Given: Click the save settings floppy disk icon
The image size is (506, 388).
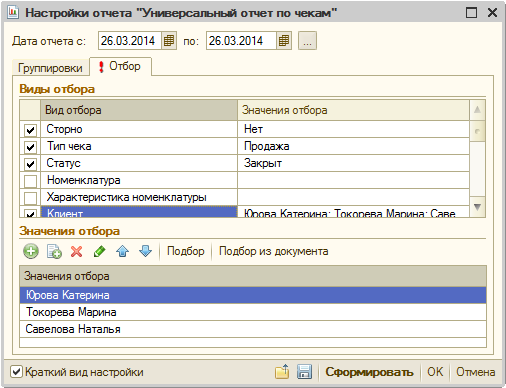Looking at the screenshot, I should tap(304, 372).
